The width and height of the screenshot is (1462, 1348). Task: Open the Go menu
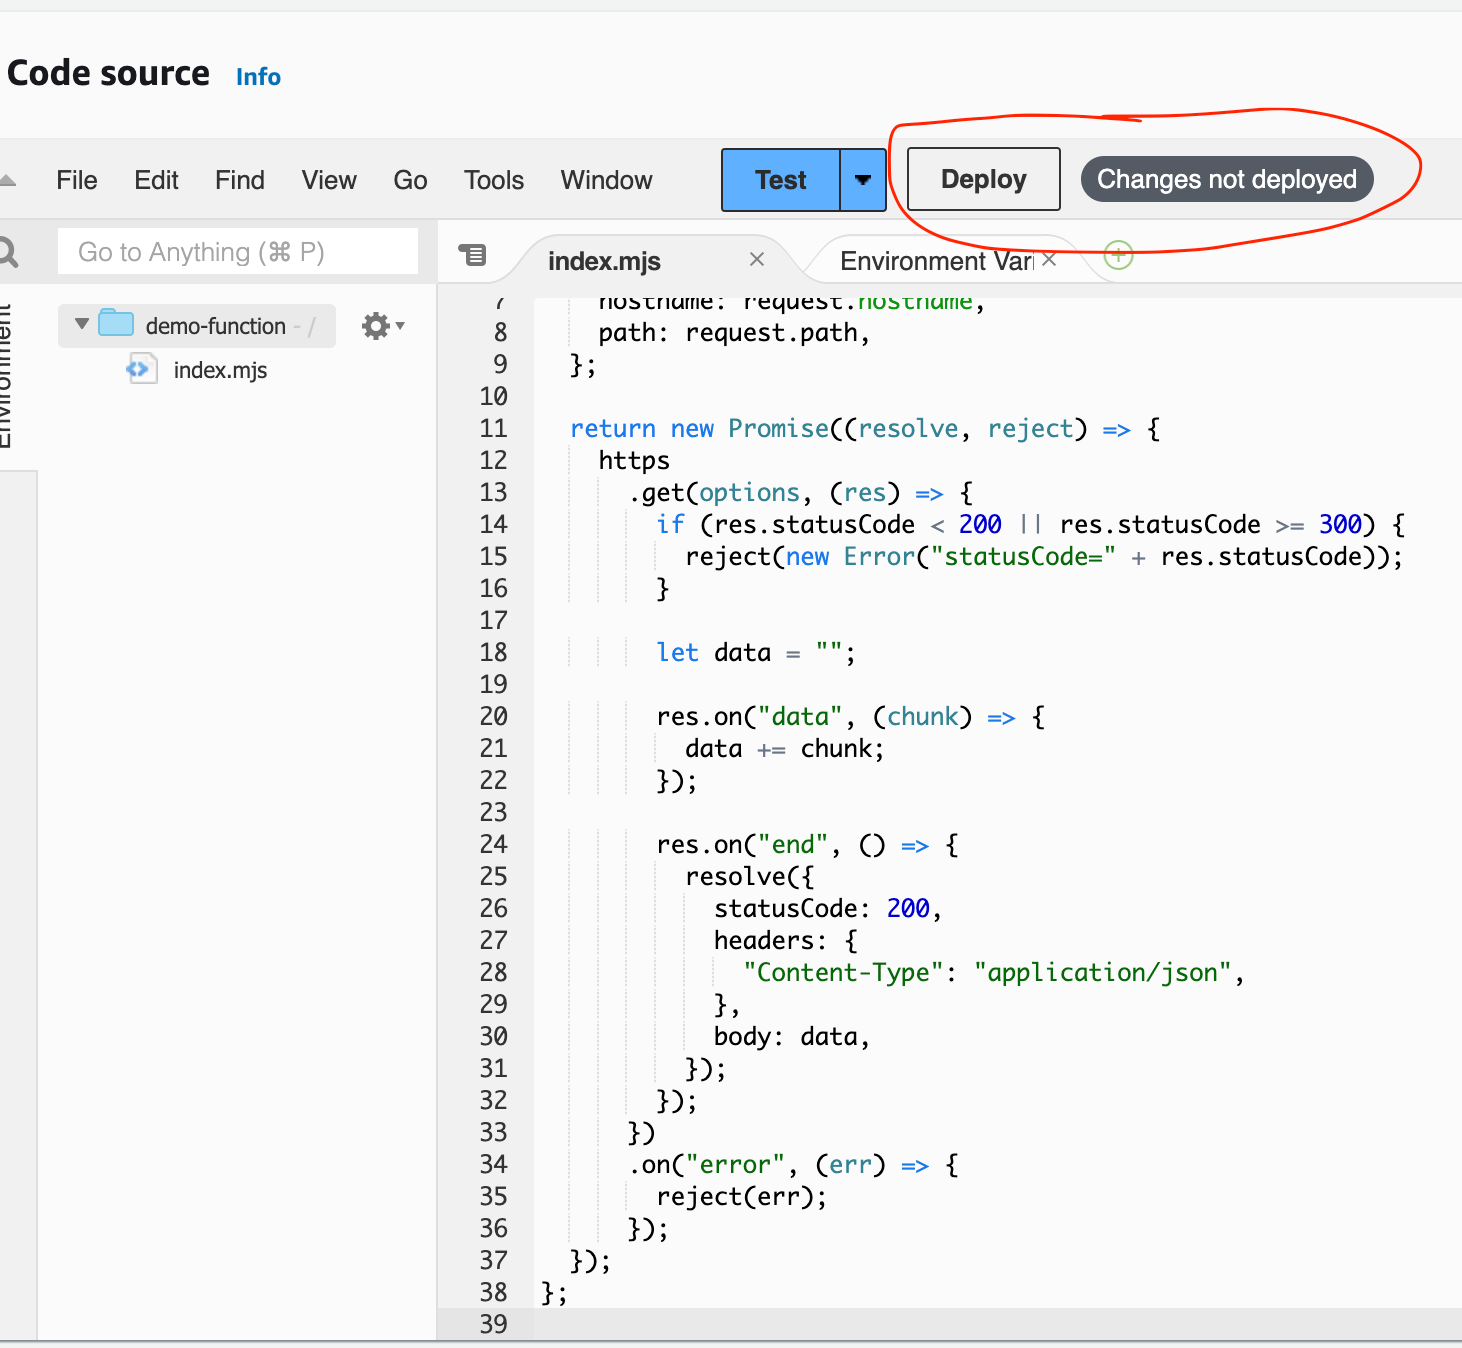(410, 180)
